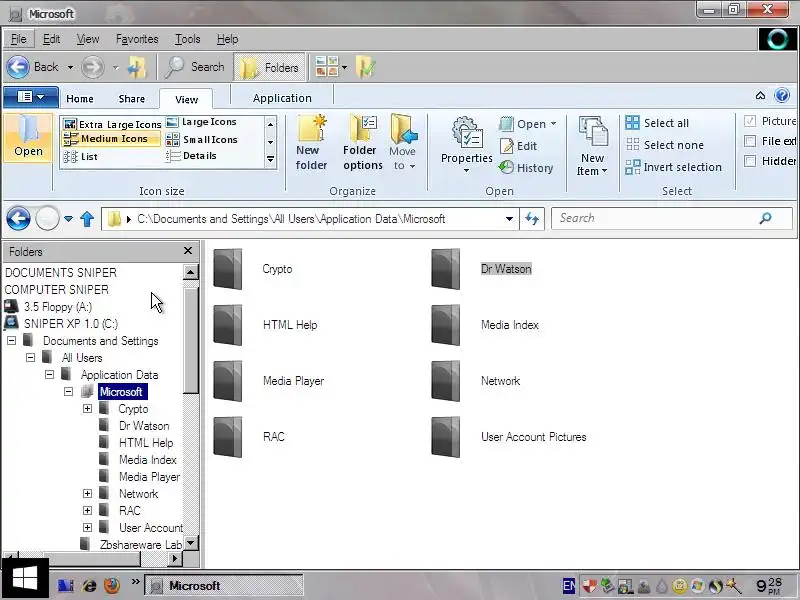Image resolution: width=800 pixels, height=600 pixels.
Task: Click the toolbar Back arrow icon
Action: click(18, 67)
